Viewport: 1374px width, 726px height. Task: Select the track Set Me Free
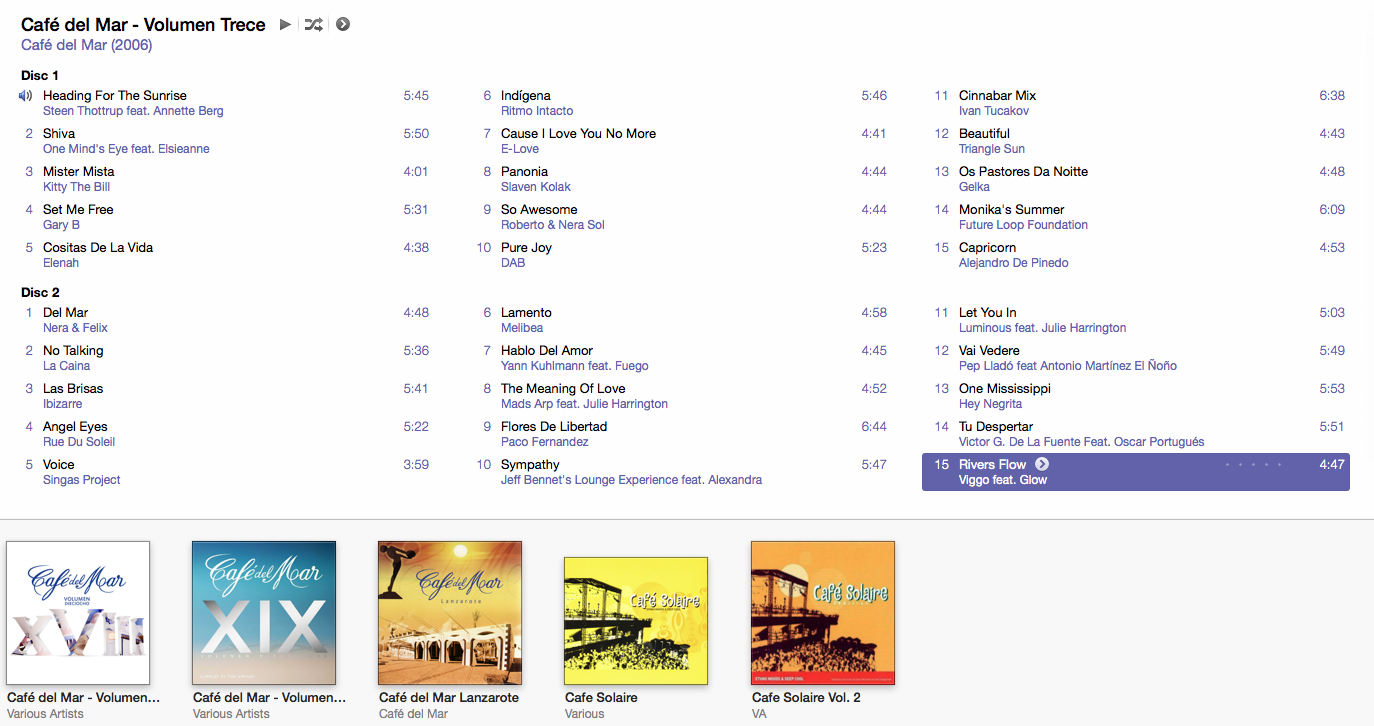point(78,209)
